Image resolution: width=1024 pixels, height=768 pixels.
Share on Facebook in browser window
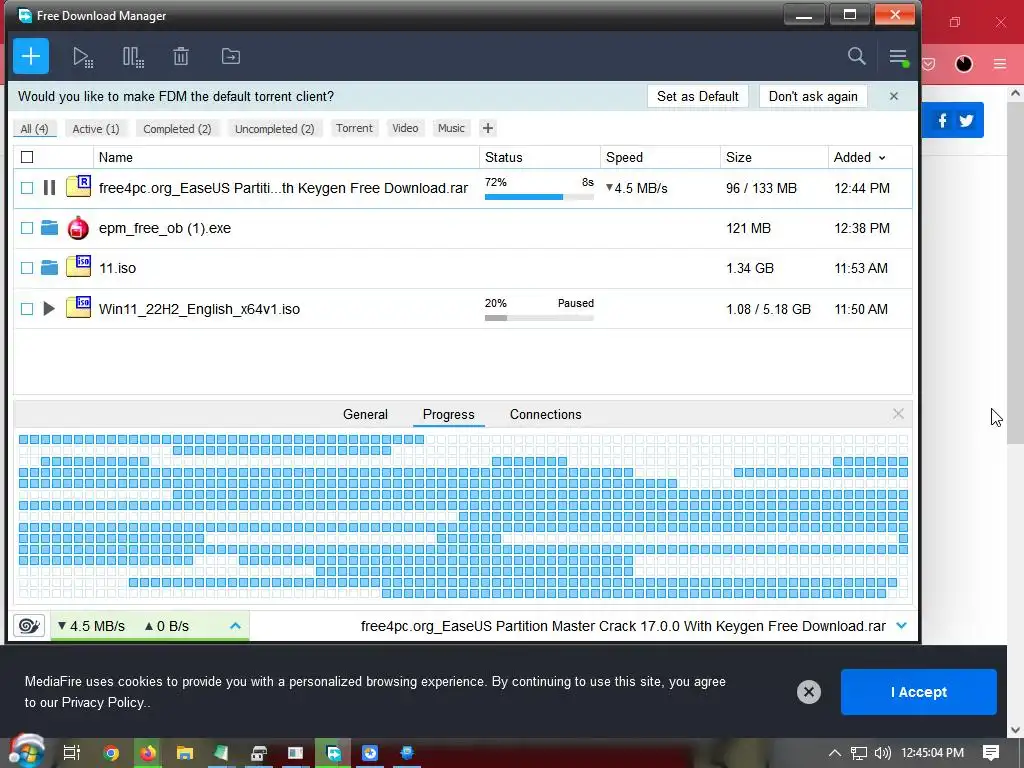click(x=942, y=121)
